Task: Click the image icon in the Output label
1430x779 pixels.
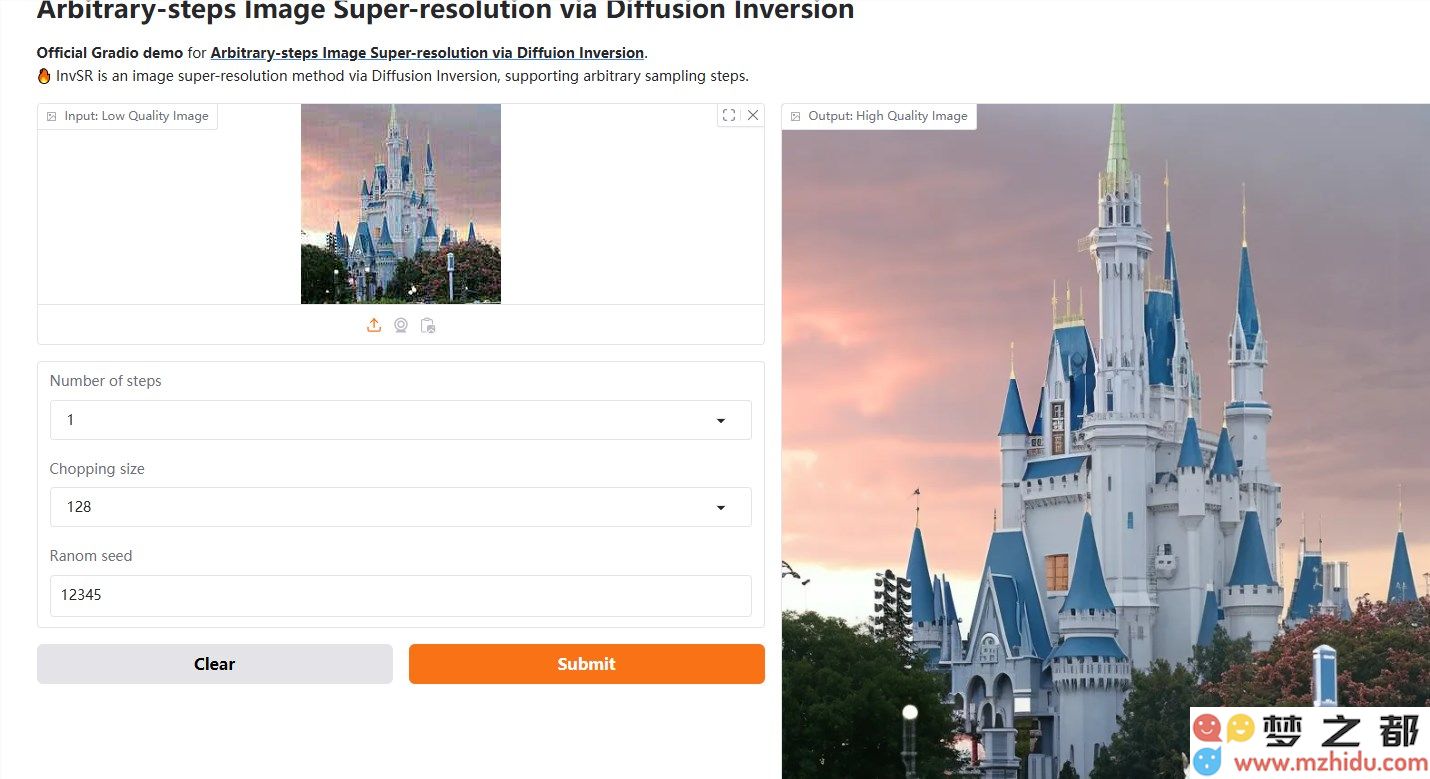Action: pyautogui.click(x=796, y=116)
